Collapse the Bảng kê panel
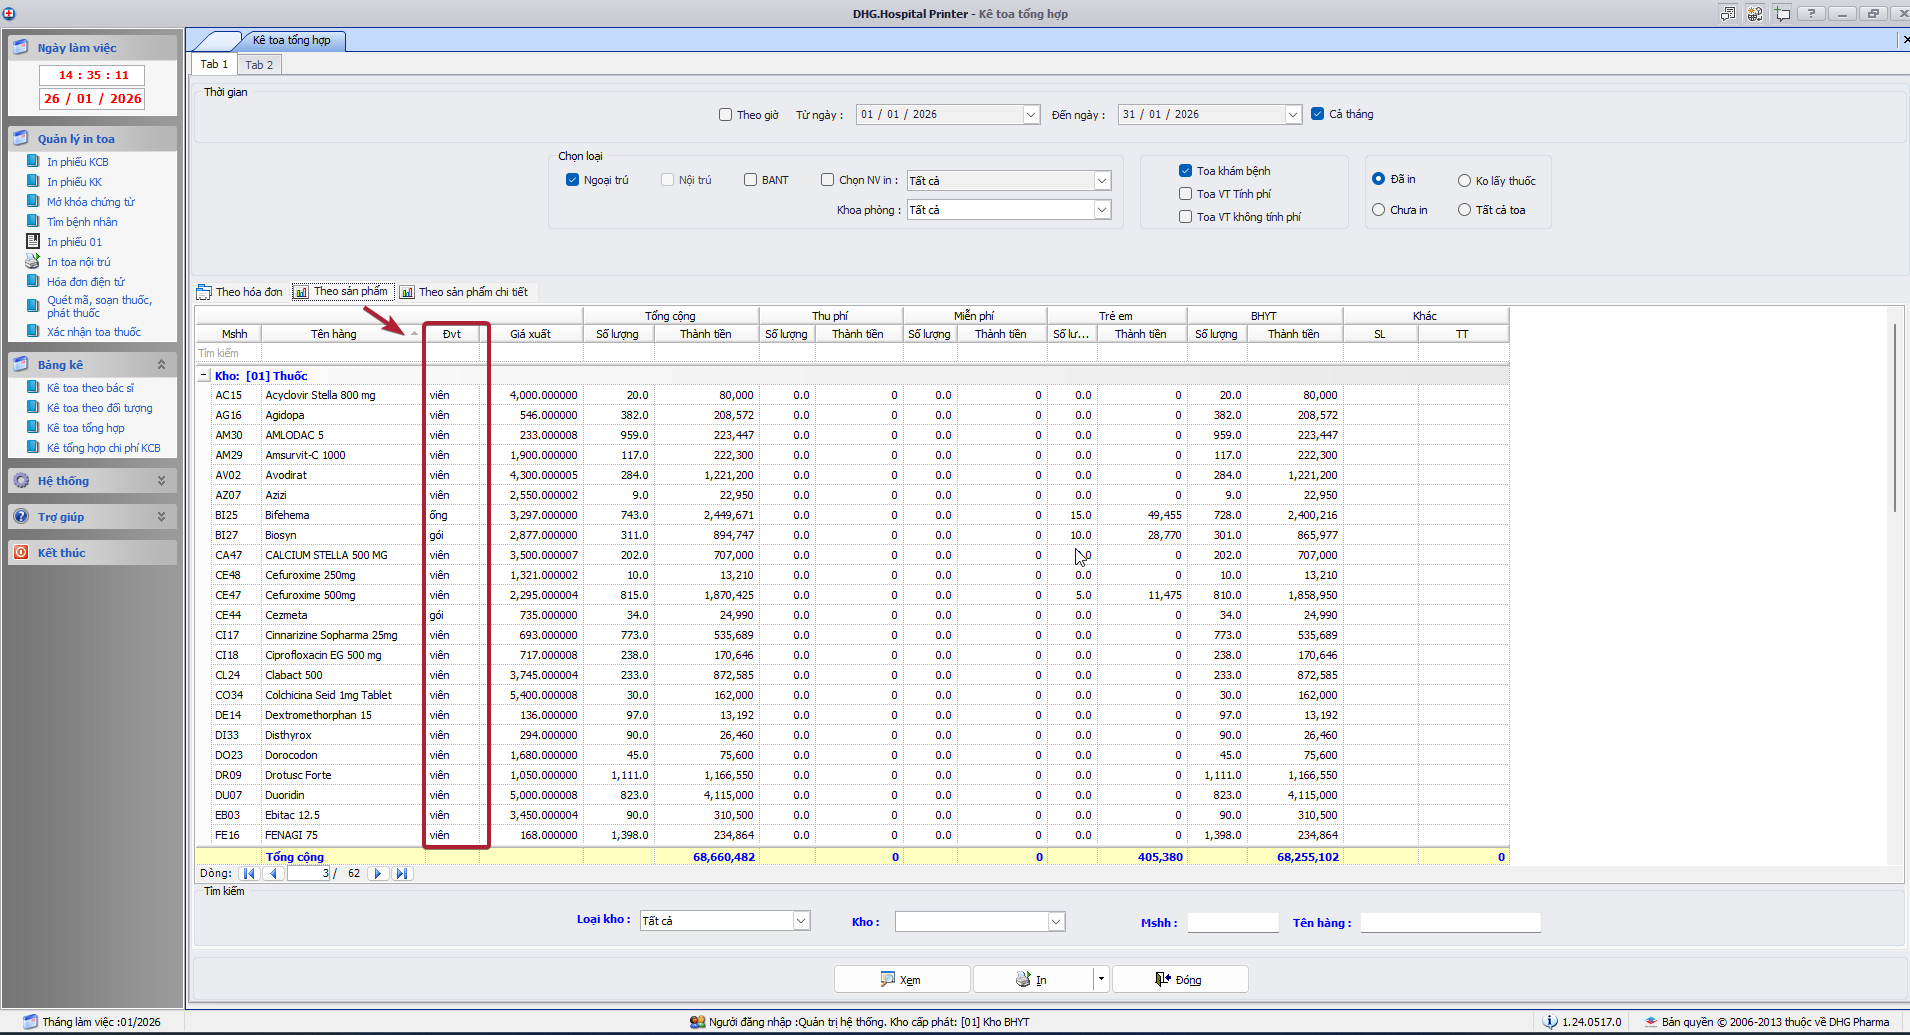The image size is (1910, 1035). click(161, 365)
